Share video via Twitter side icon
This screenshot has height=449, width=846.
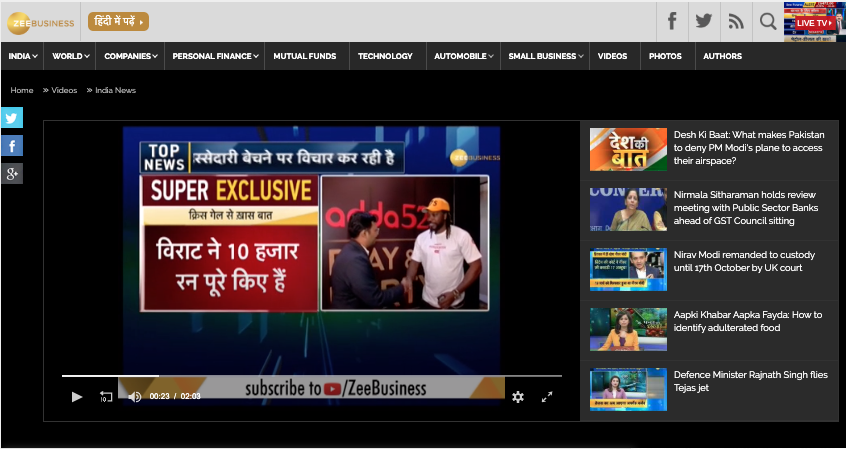click(x=12, y=118)
